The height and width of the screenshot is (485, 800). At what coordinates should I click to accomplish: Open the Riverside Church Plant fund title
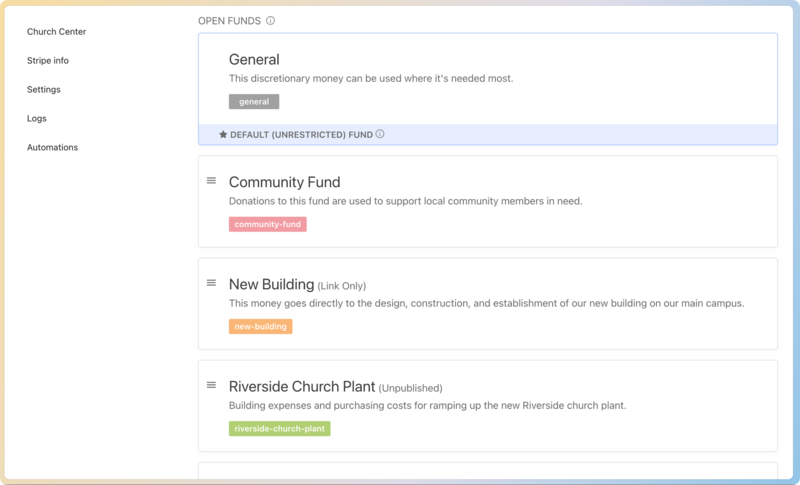tap(301, 386)
